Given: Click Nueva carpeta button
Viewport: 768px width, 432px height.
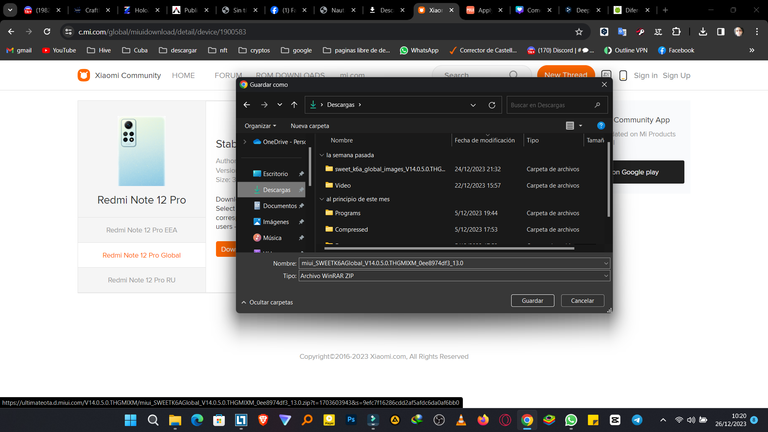Looking at the screenshot, I should (310, 126).
